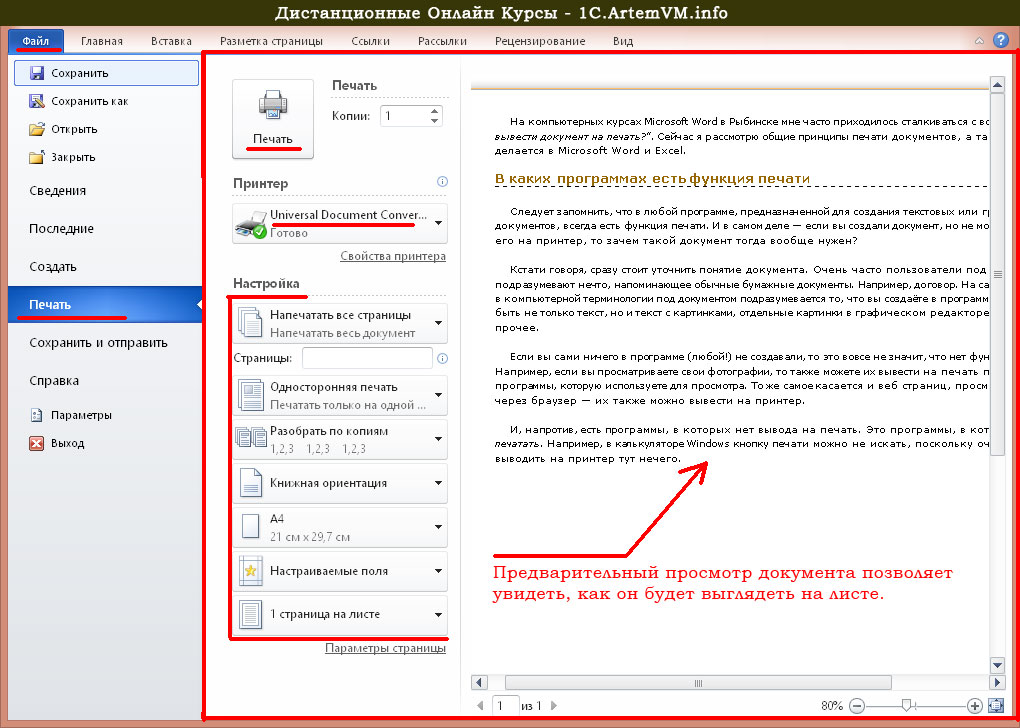Viewport: 1020px width, 728px height.
Task: Click the horizontal preview scrollbar thumb
Action: tap(698, 683)
